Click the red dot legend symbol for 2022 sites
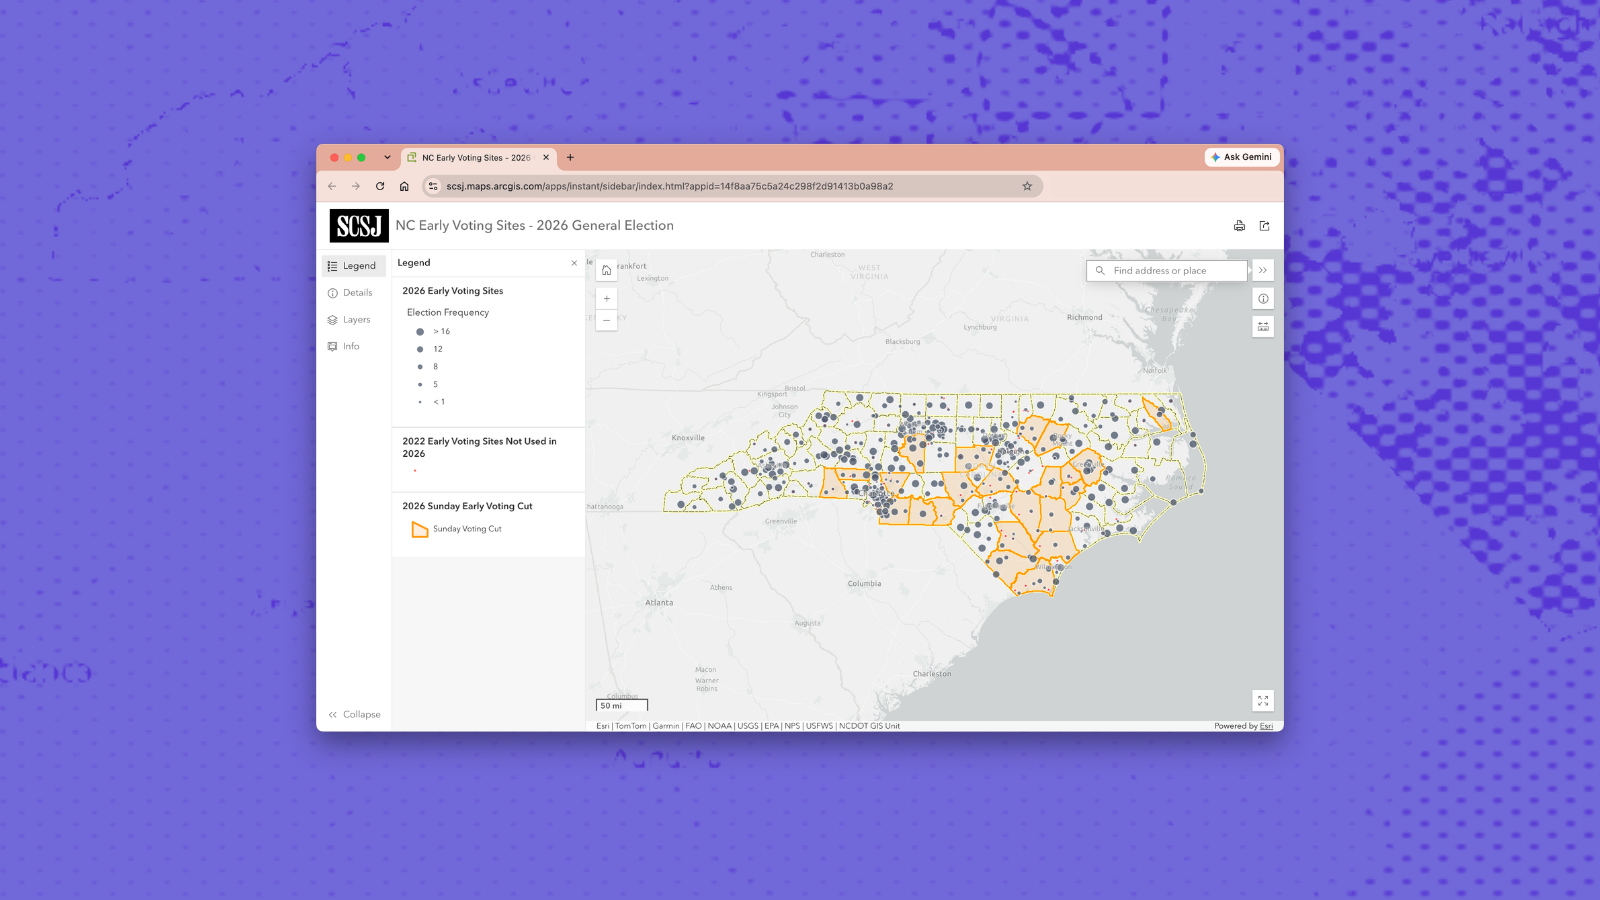The height and width of the screenshot is (900, 1600). click(x=415, y=471)
